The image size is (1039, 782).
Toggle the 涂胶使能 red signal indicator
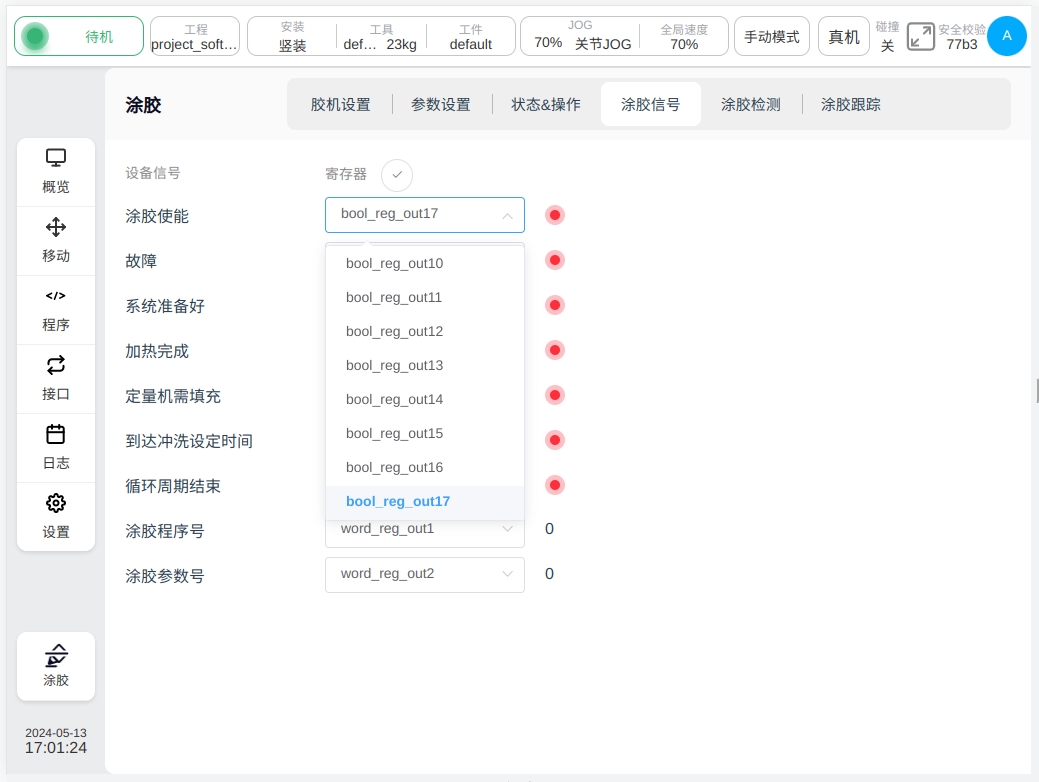coord(555,215)
